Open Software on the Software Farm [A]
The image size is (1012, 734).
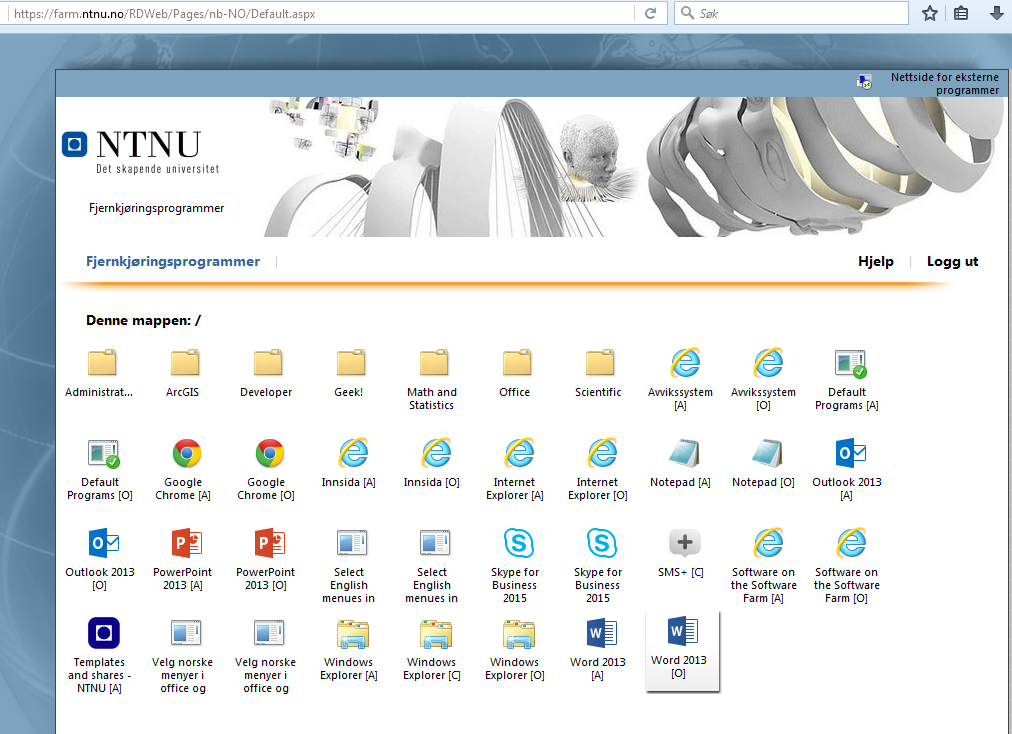click(765, 566)
